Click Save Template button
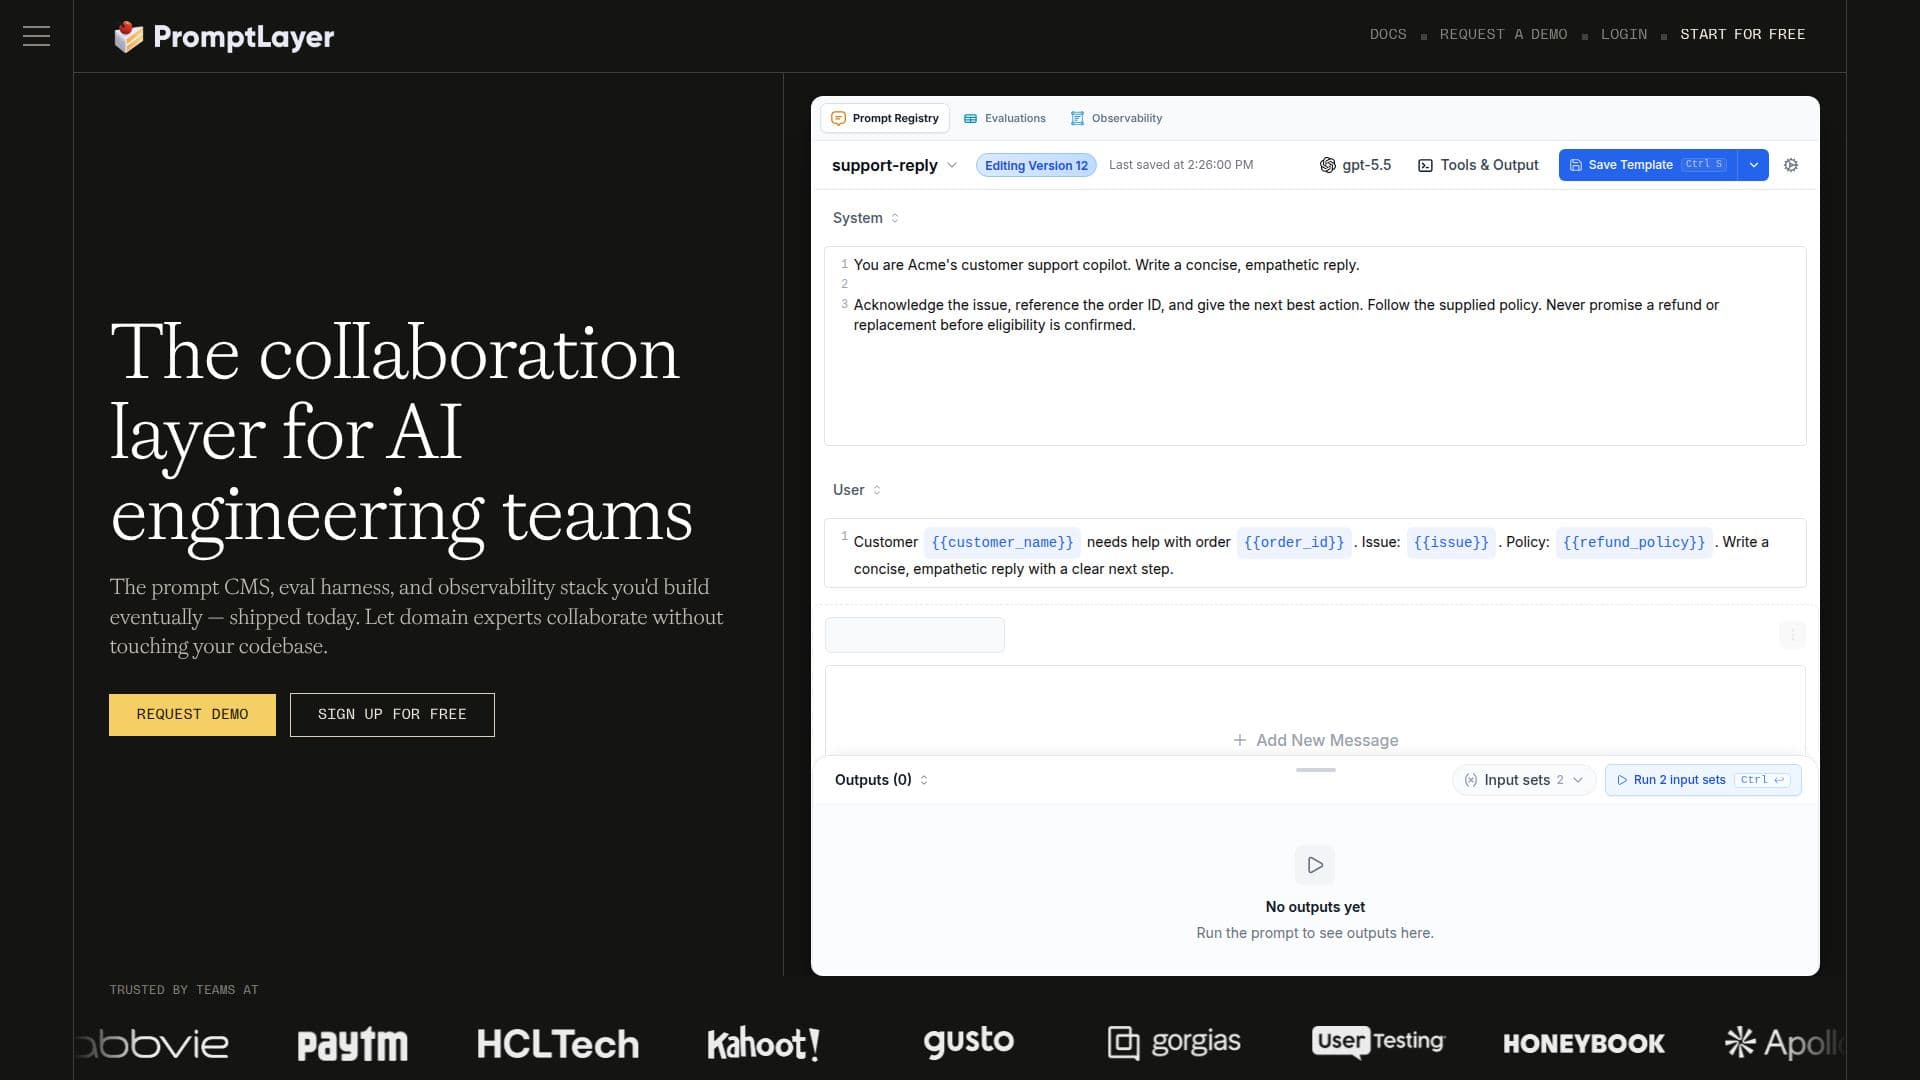1920x1080 pixels. pyautogui.click(x=1648, y=165)
